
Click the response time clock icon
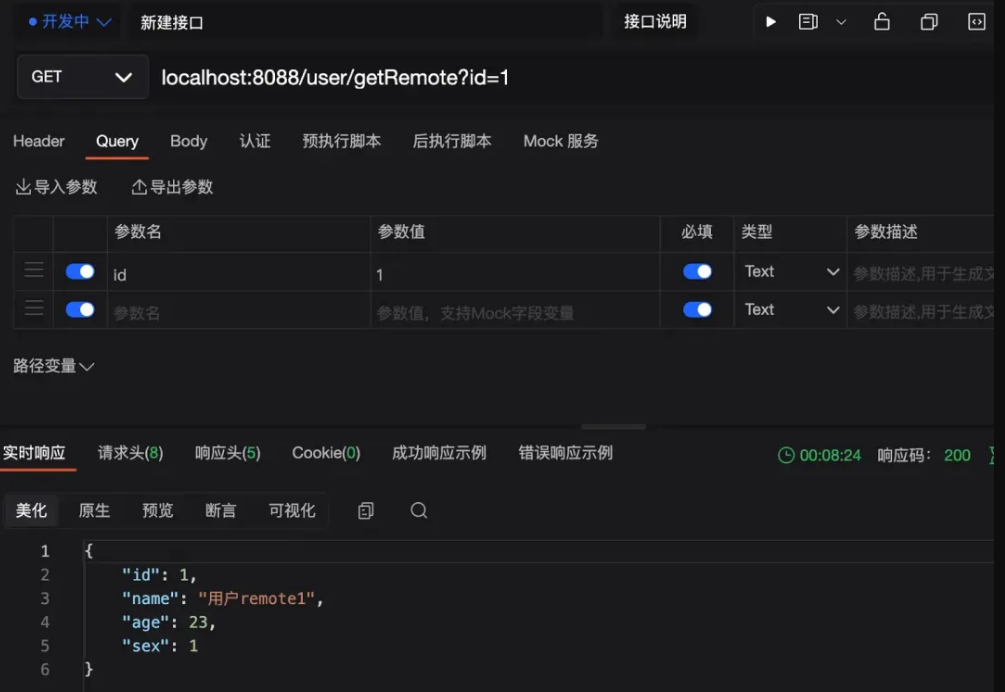(x=786, y=456)
